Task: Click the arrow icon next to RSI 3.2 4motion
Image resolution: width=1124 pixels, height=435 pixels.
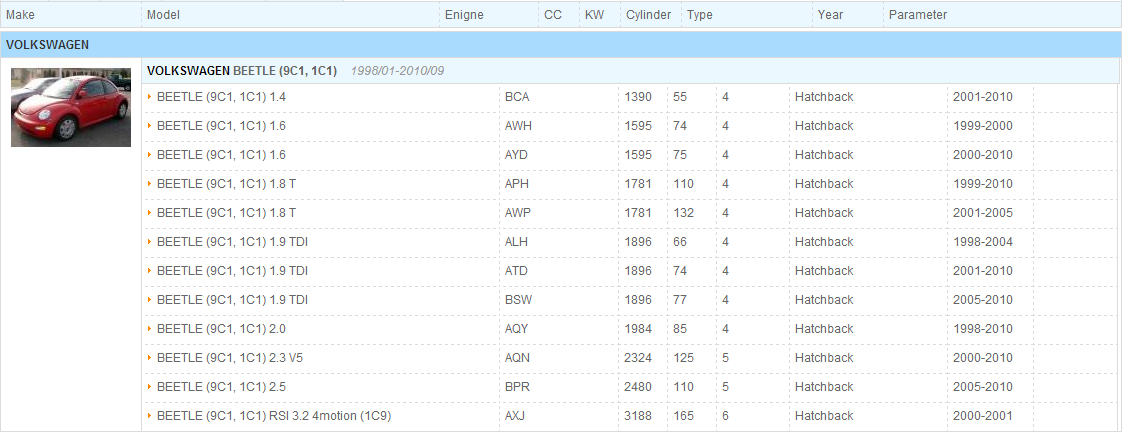Action: (150, 416)
